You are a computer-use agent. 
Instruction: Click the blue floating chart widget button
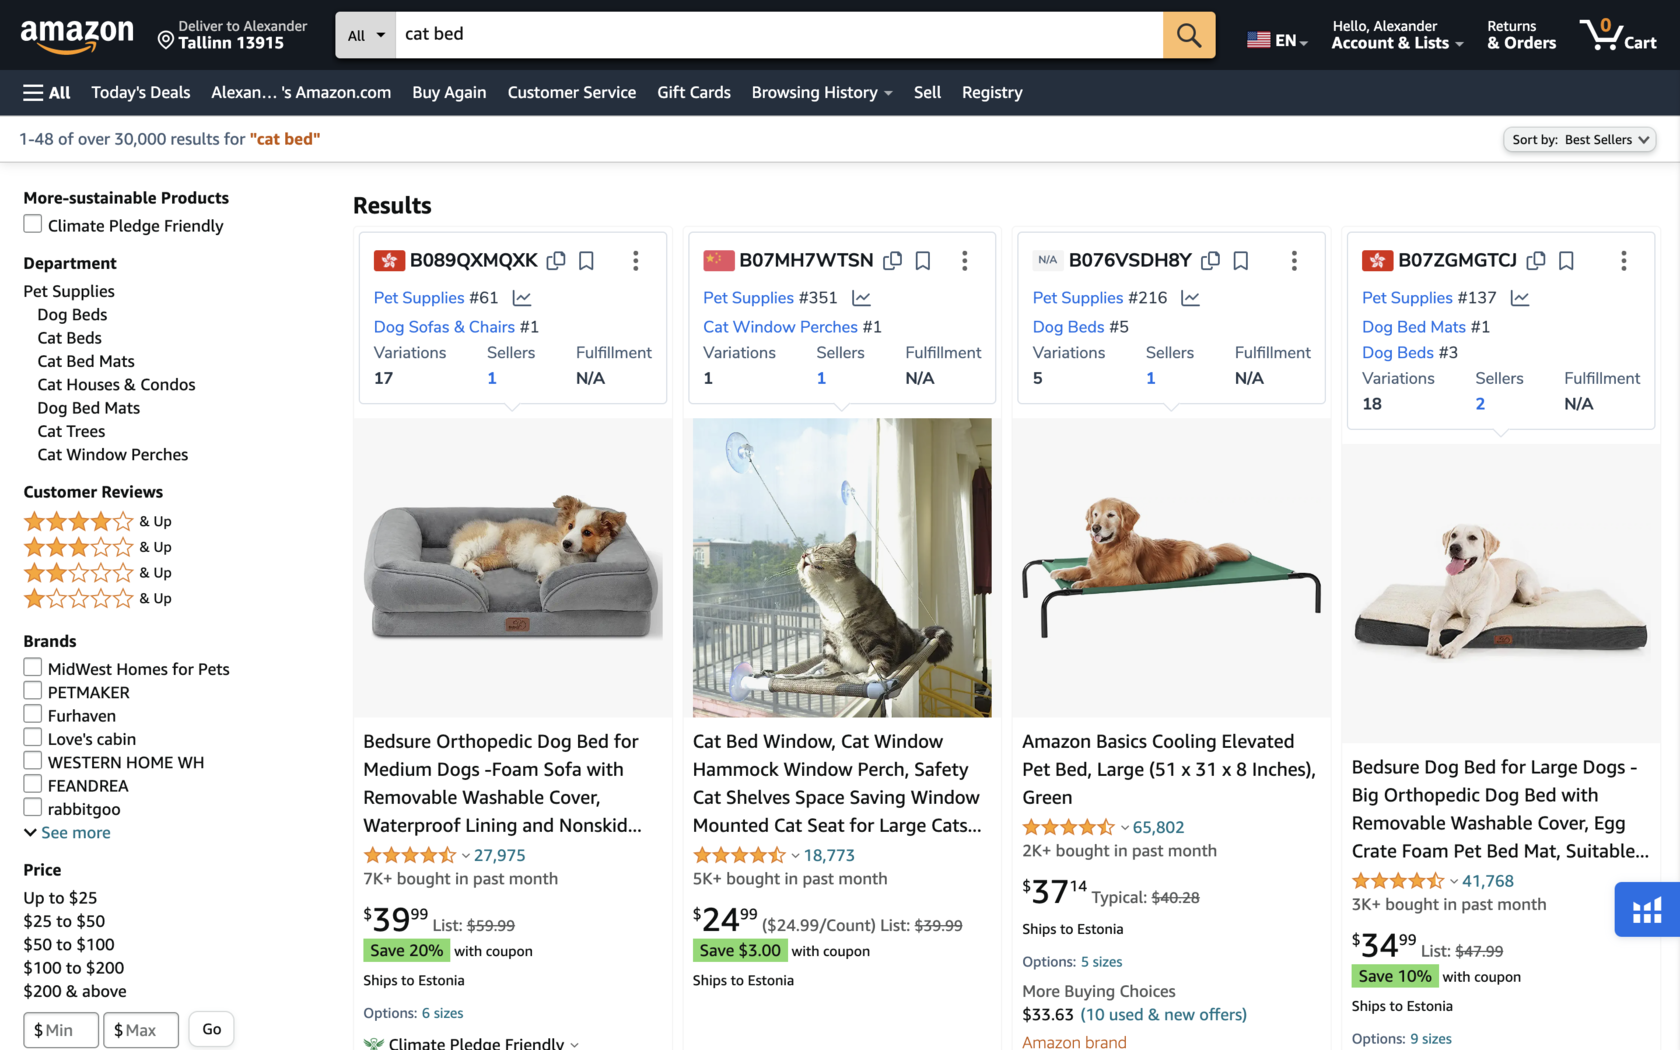[1647, 909]
